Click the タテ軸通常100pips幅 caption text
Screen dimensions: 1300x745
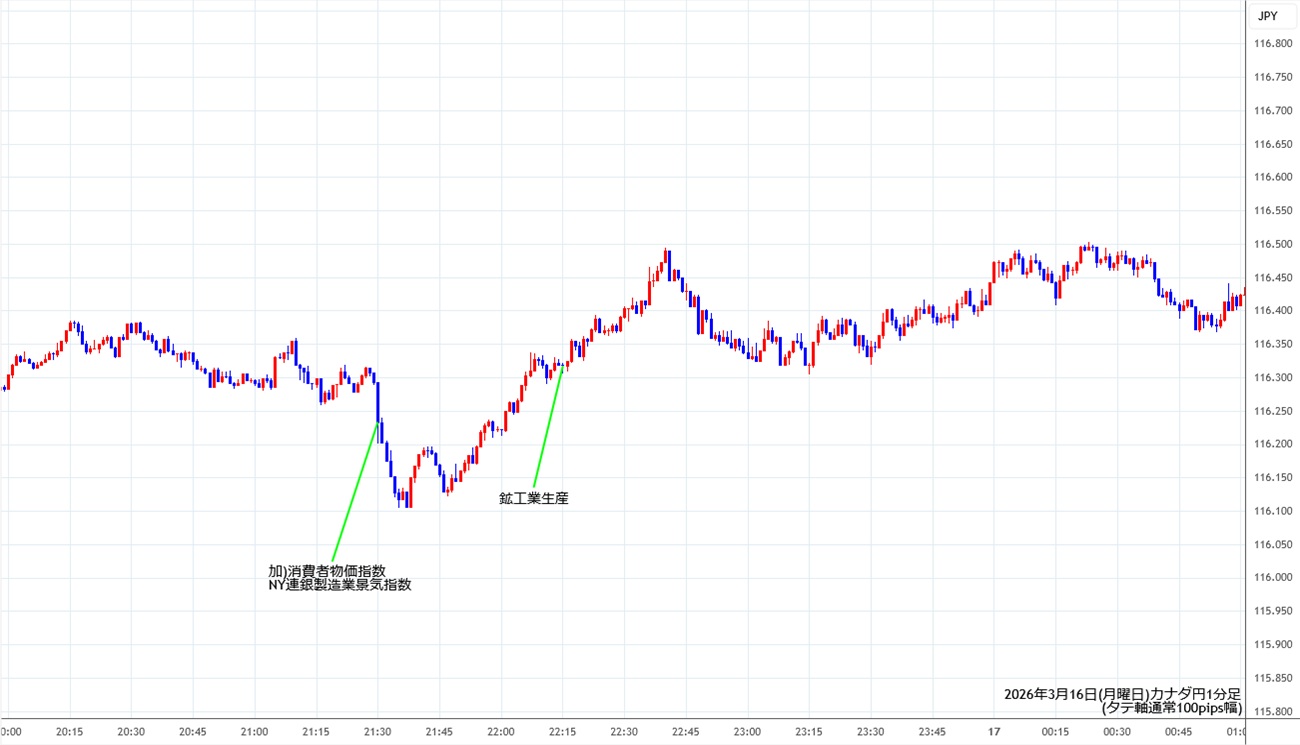click(1171, 708)
